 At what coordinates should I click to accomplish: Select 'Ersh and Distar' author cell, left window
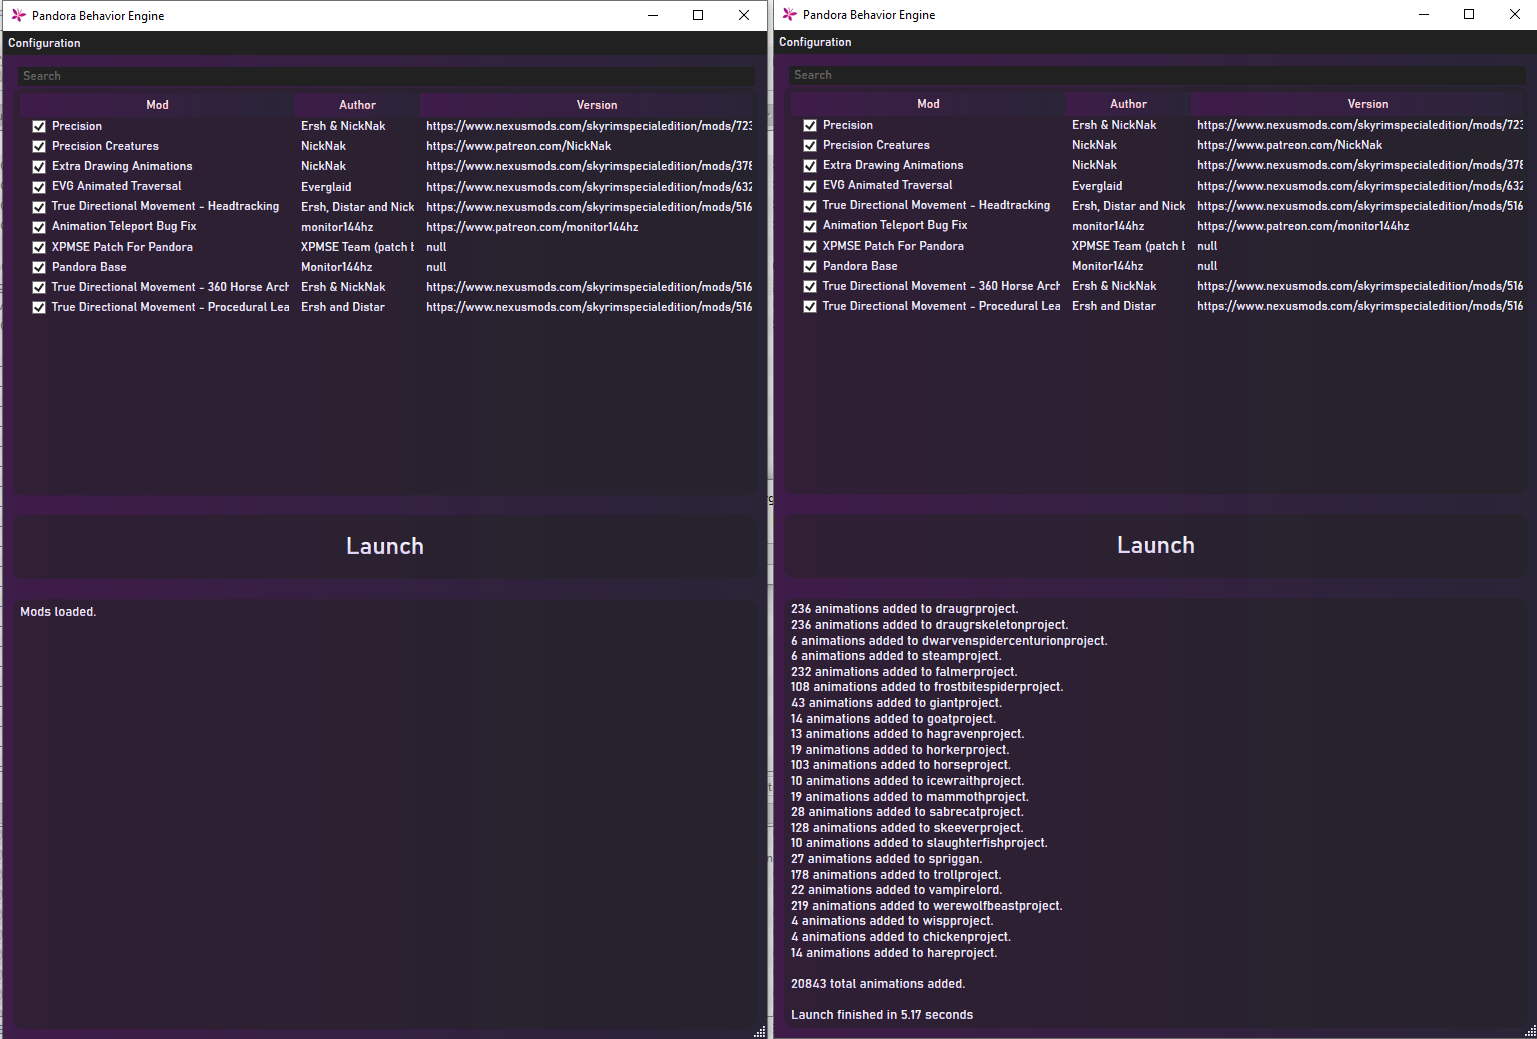pos(343,307)
